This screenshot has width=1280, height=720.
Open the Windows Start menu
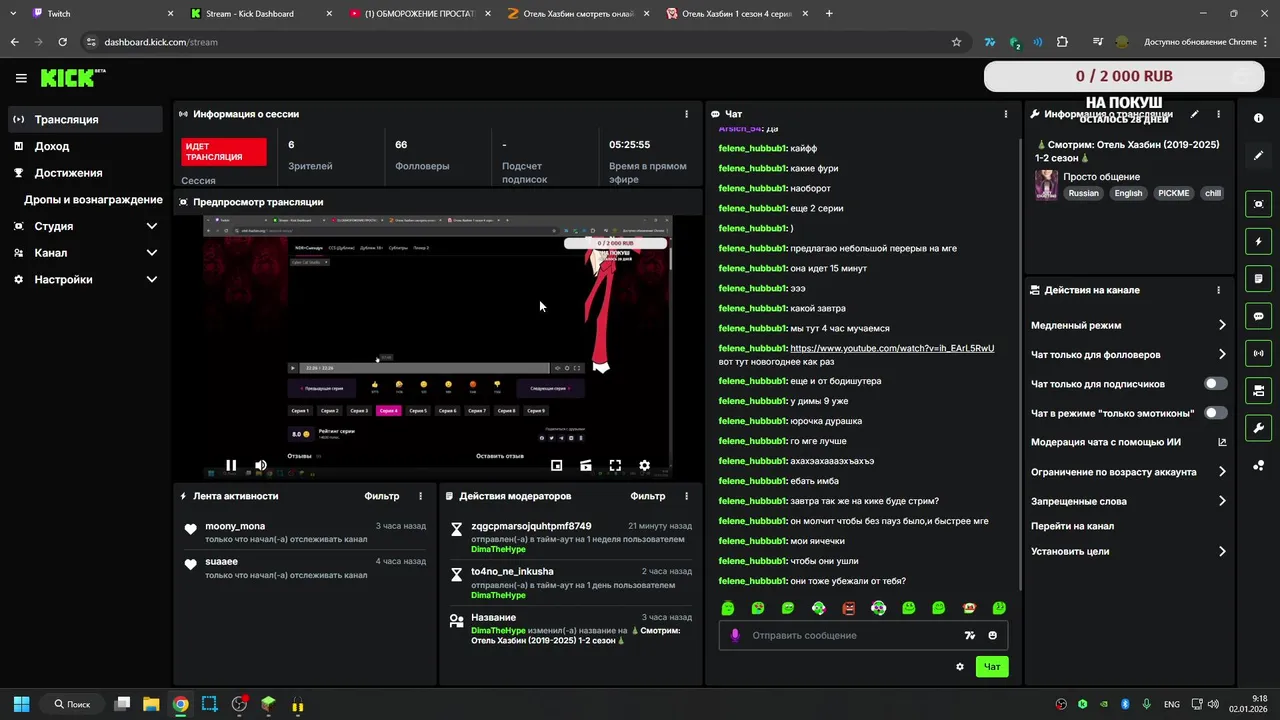(x=21, y=704)
